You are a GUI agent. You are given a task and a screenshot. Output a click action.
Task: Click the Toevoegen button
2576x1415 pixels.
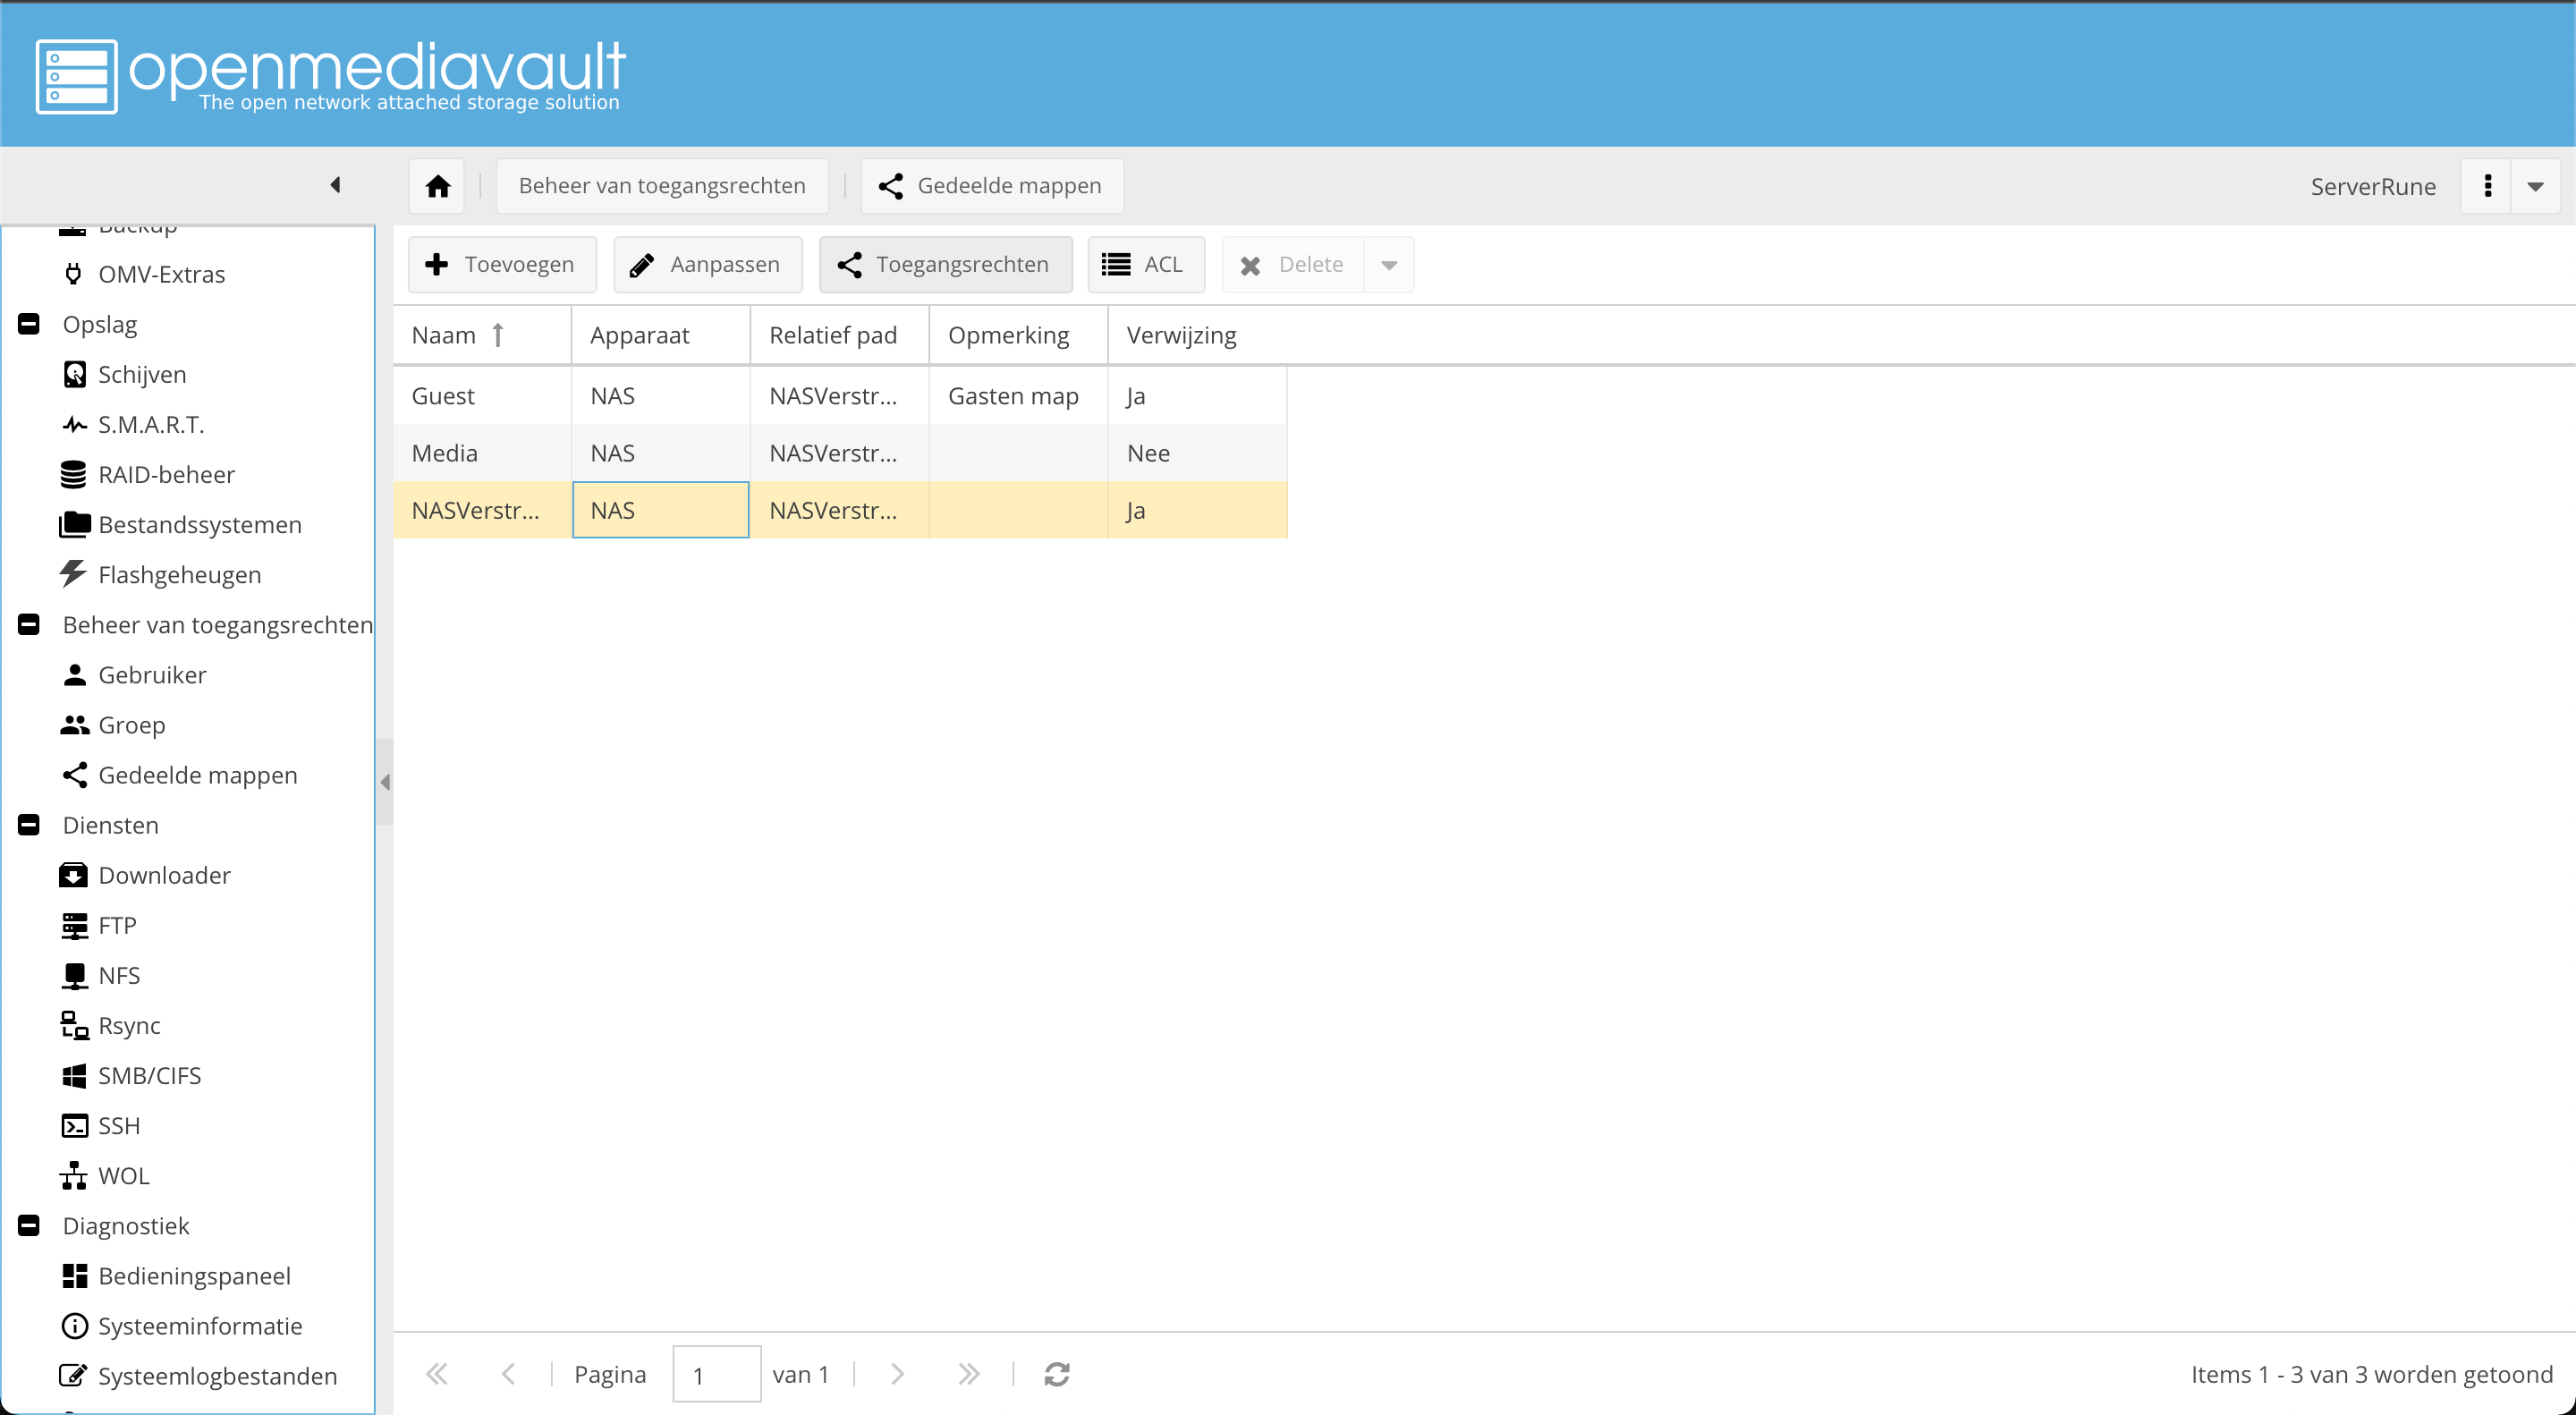click(502, 264)
